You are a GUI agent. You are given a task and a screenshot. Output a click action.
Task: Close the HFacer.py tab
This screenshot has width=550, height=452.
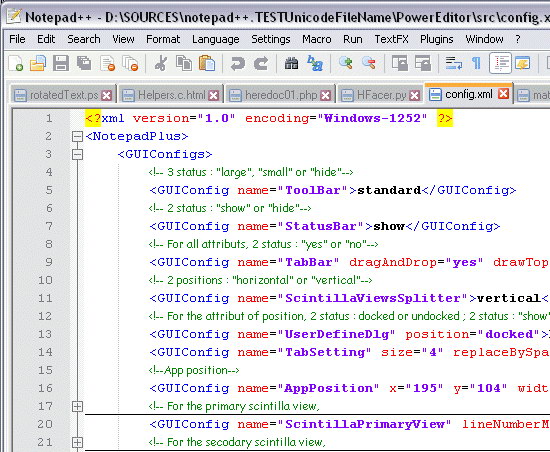(415, 95)
